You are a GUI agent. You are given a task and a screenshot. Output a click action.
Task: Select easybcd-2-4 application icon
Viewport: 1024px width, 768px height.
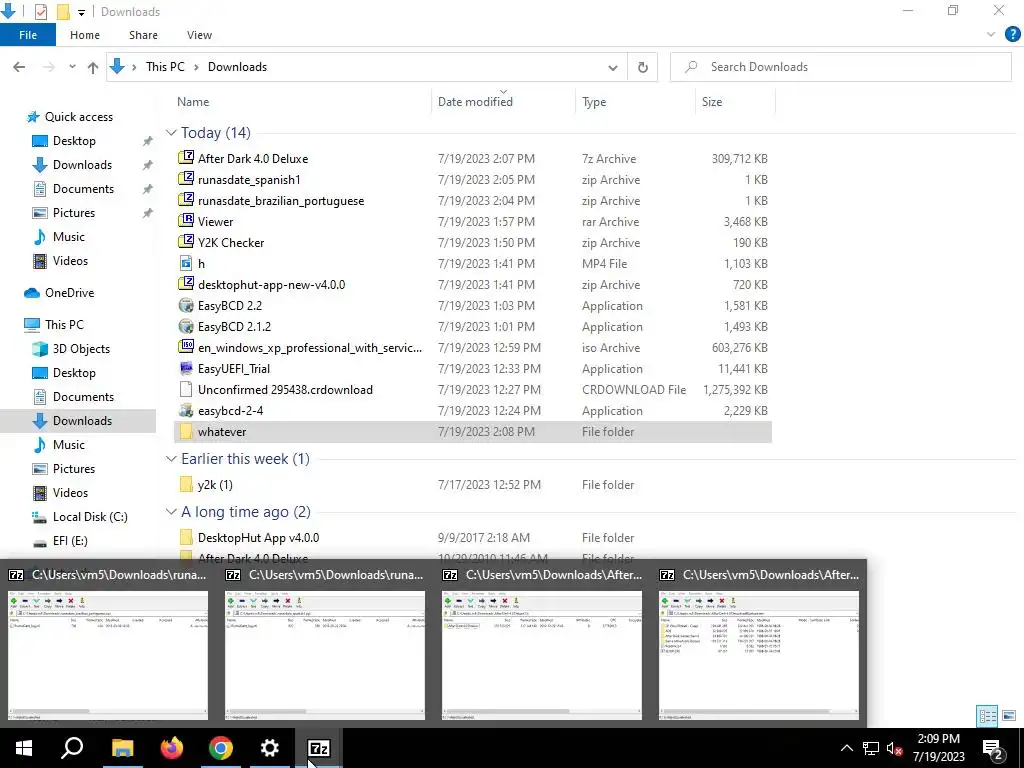pyautogui.click(x=186, y=410)
